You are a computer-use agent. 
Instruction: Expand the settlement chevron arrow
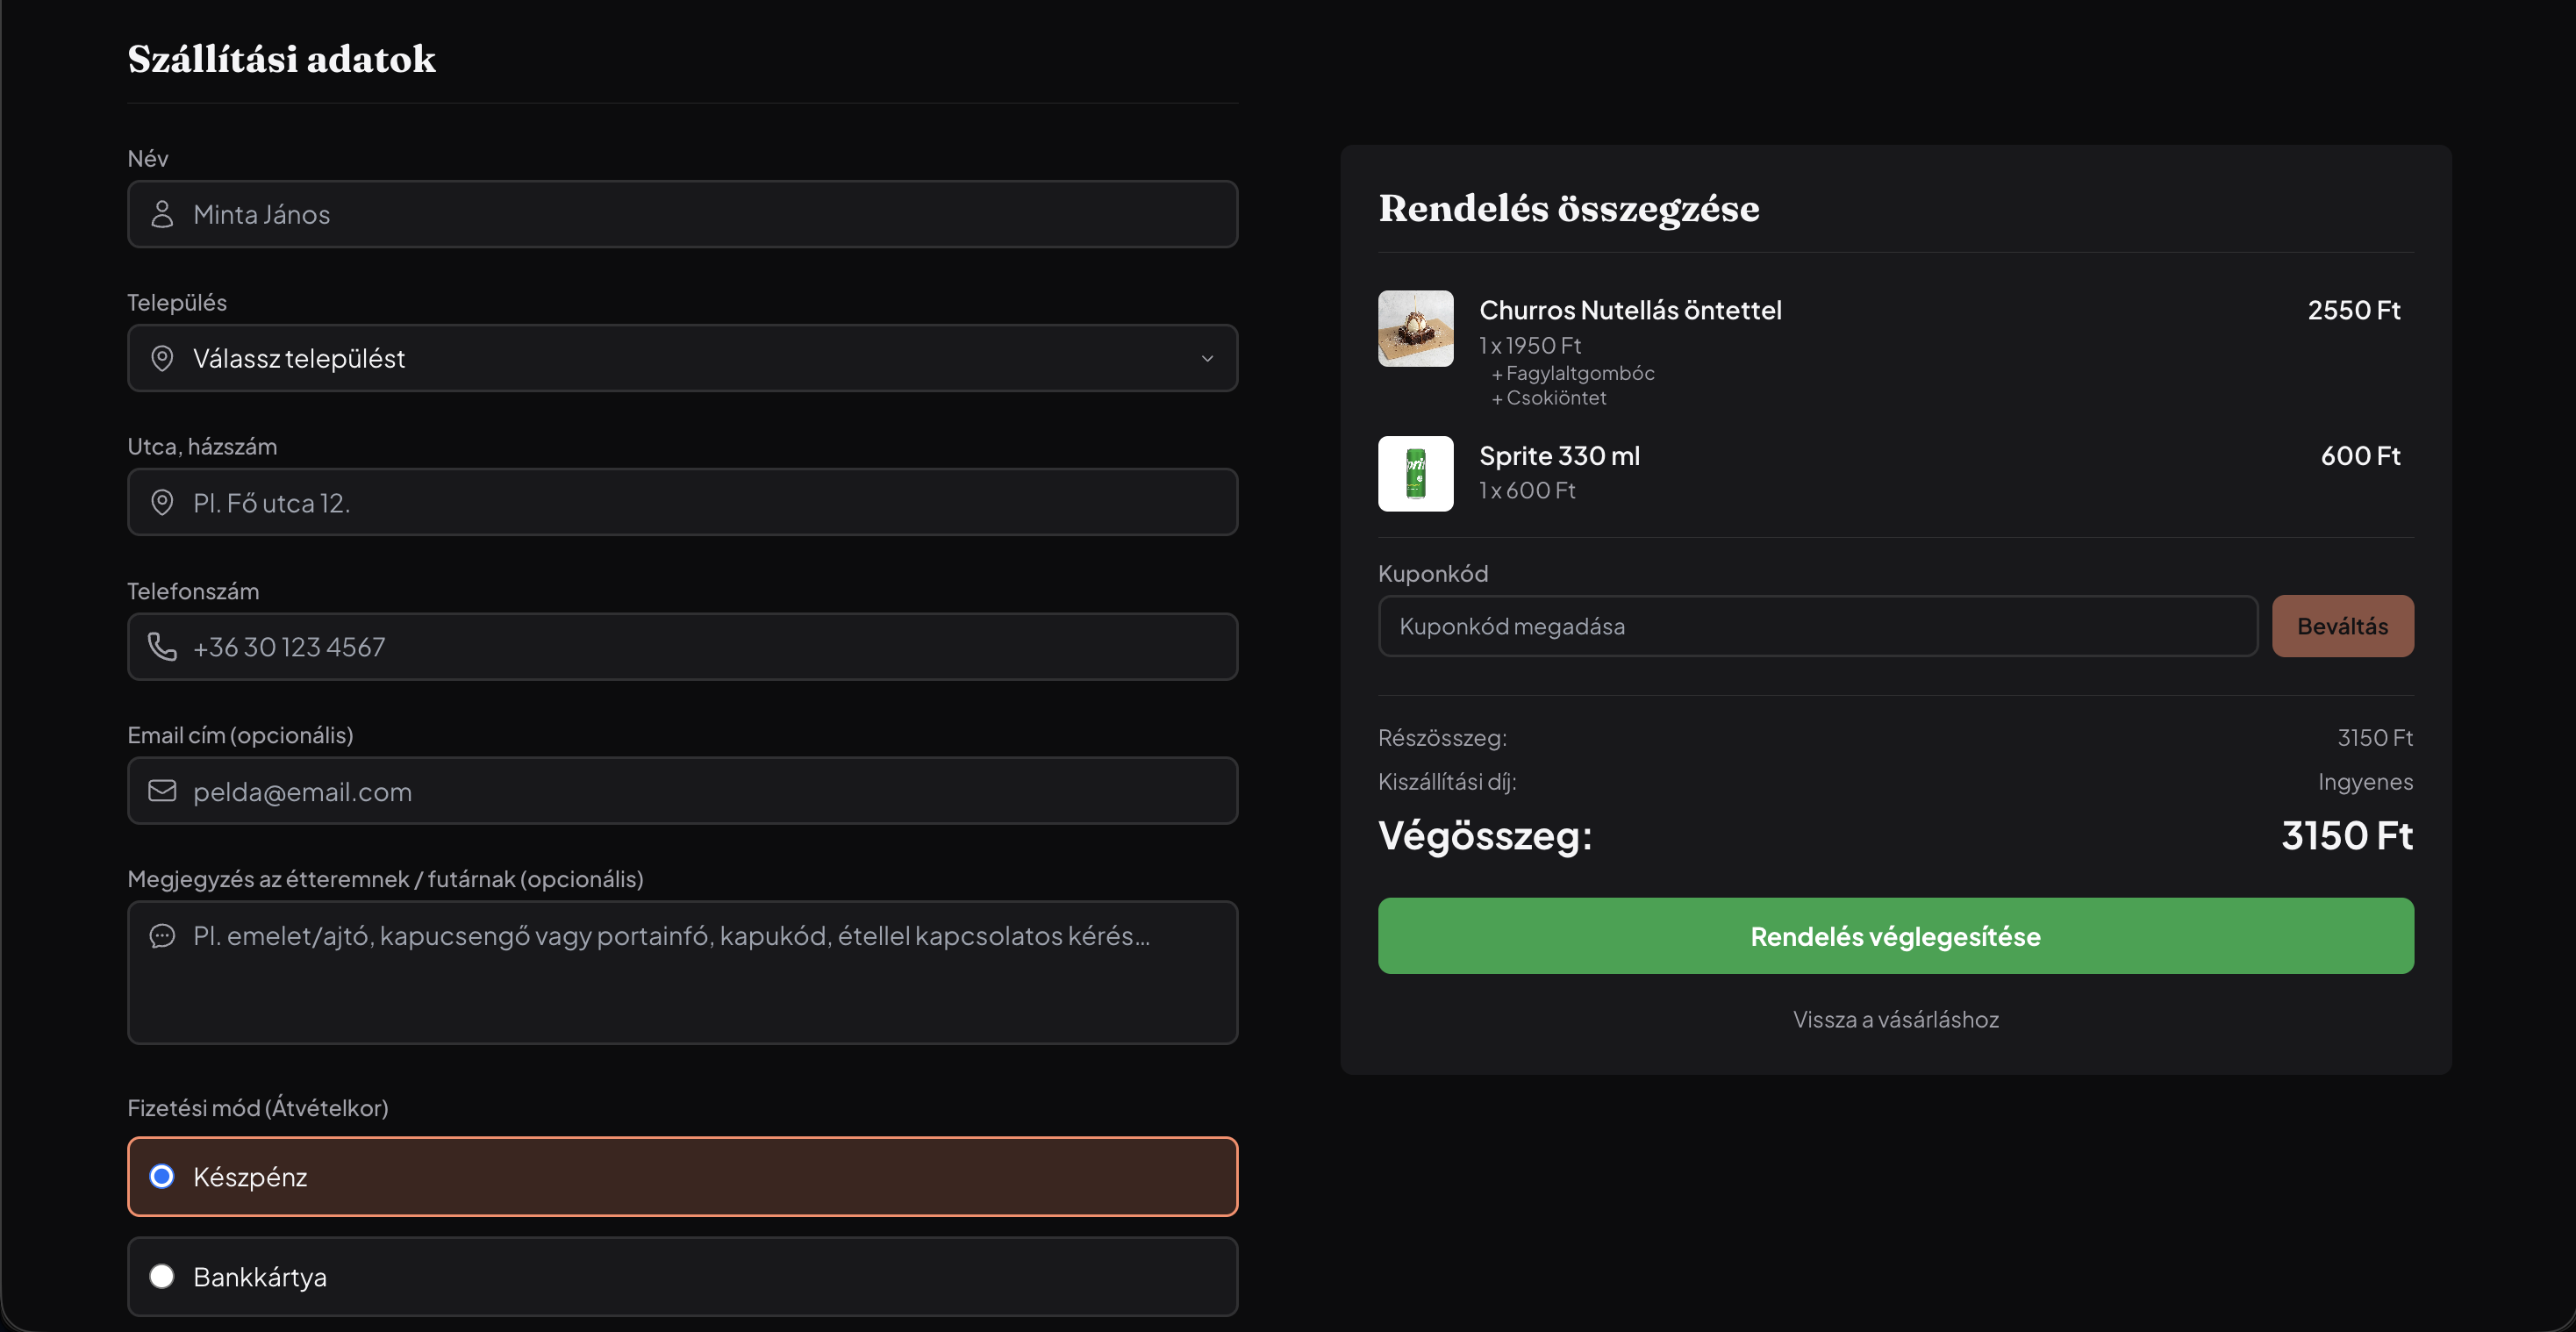tap(1207, 358)
